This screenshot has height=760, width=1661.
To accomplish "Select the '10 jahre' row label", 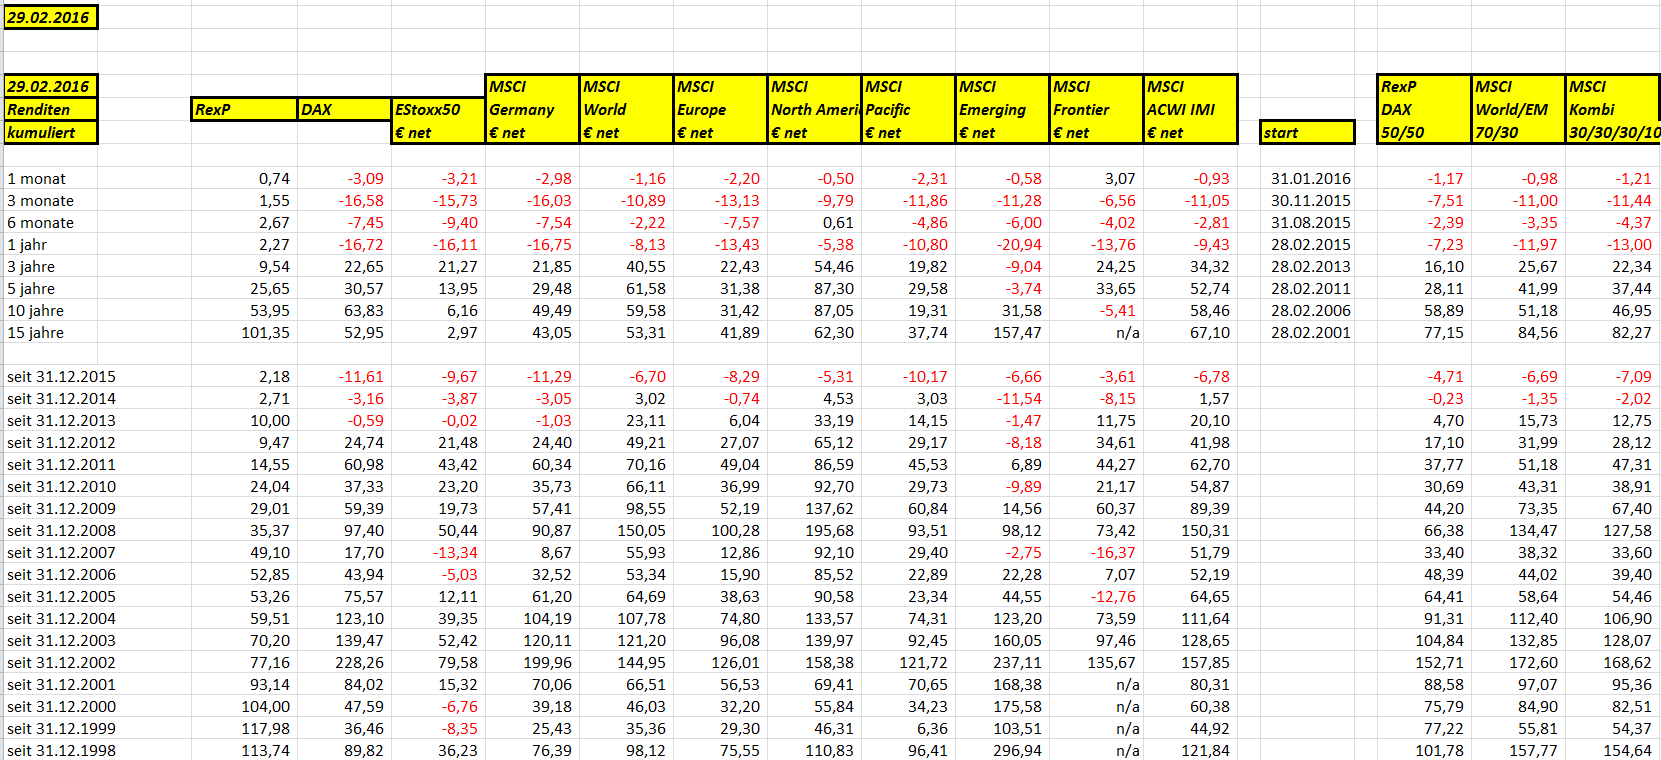I will point(36,310).
